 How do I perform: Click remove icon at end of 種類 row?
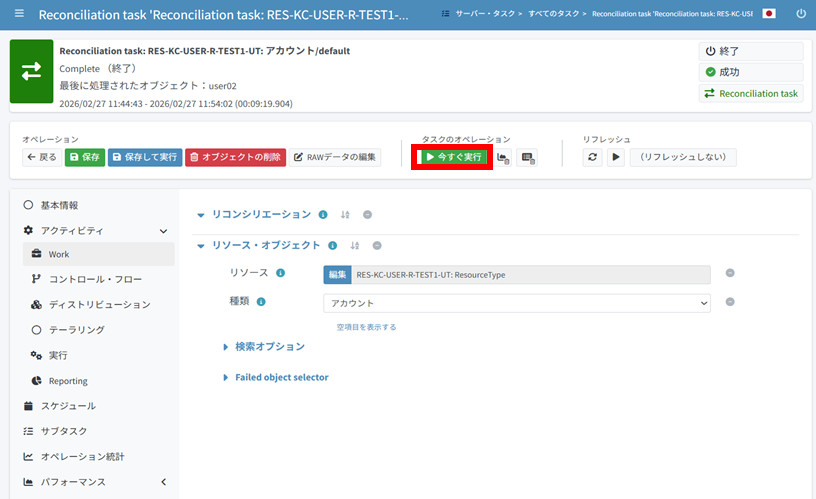[x=730, y=302]
